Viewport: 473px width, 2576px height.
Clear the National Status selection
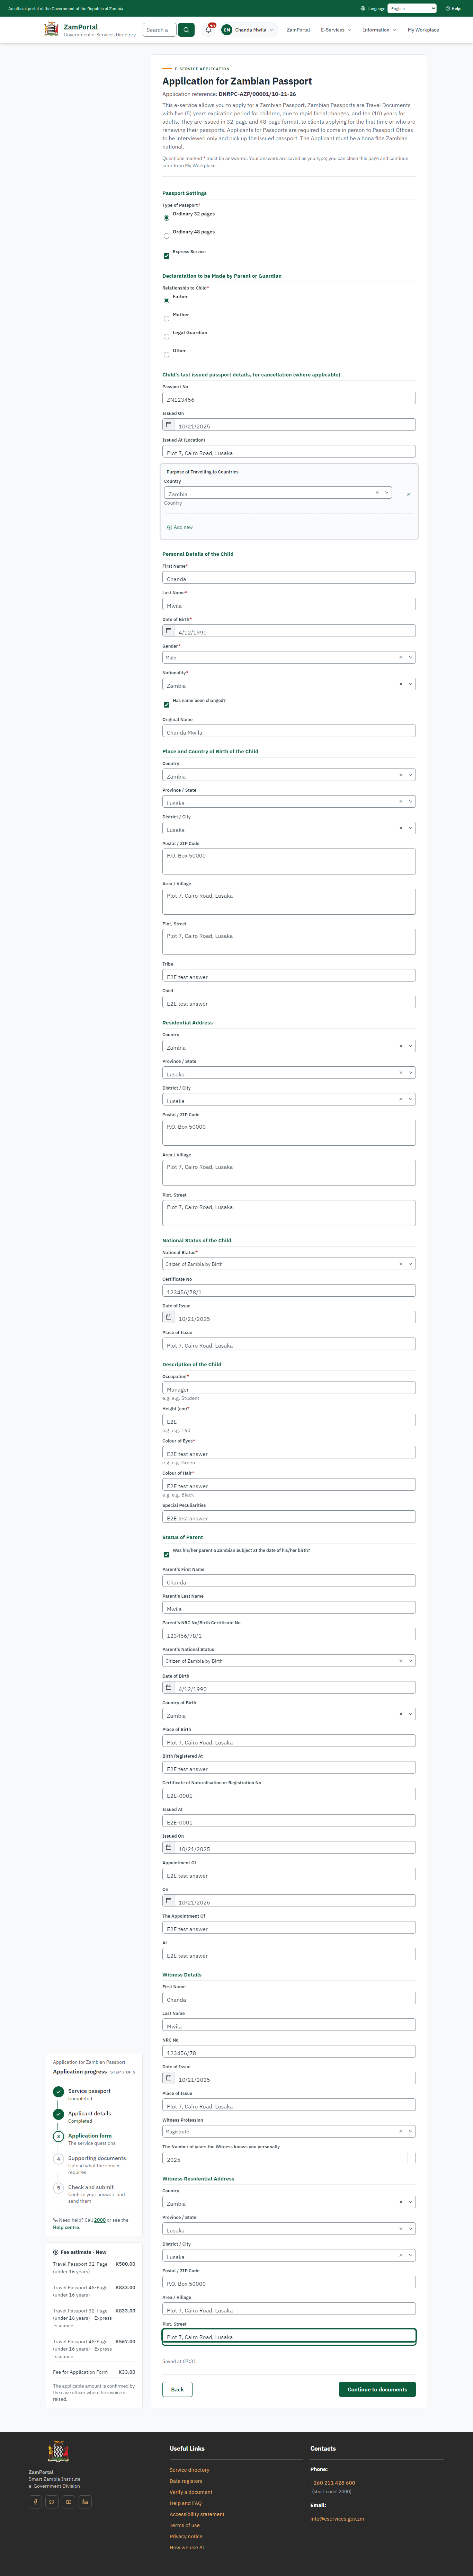pos(401,1264)
